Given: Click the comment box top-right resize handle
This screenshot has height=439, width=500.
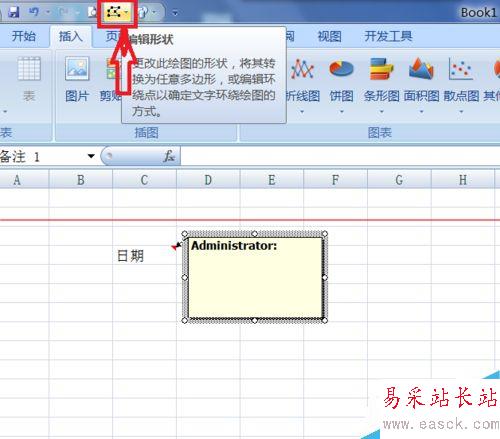Looking at the screenshot, I should click(325, 234).
